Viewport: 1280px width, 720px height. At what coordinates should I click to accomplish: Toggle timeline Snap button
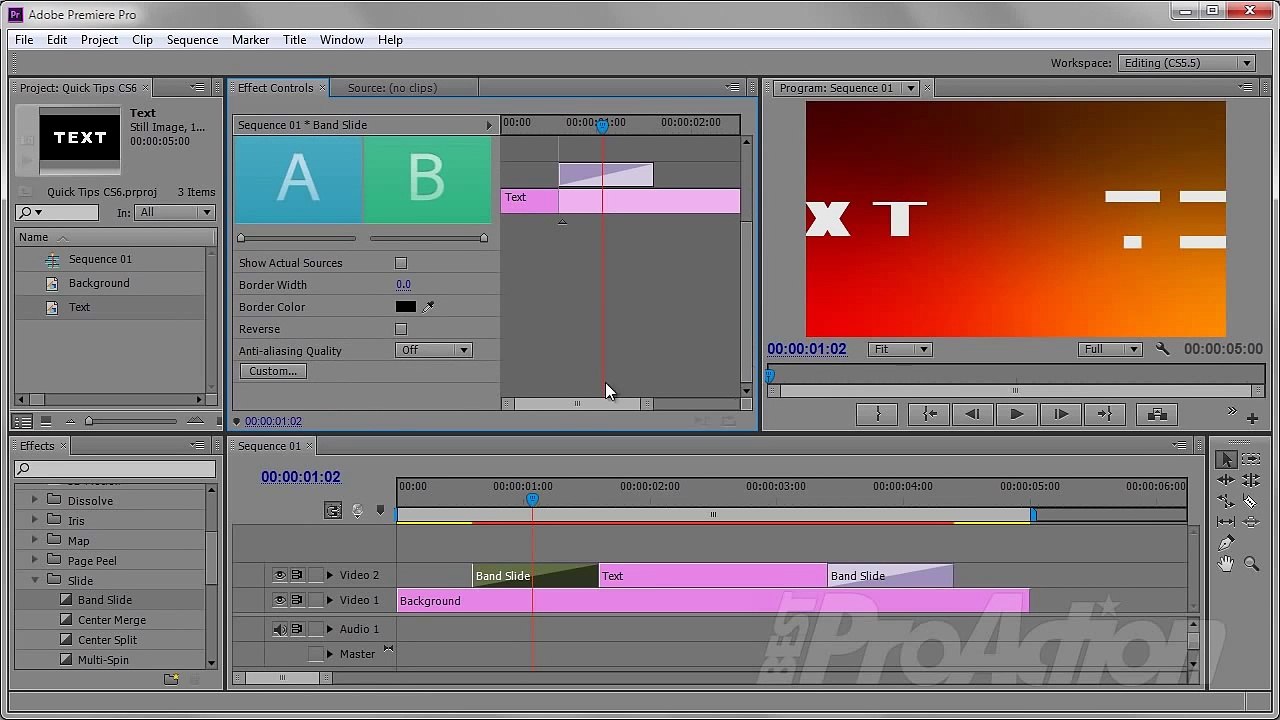tap(333, 511)
